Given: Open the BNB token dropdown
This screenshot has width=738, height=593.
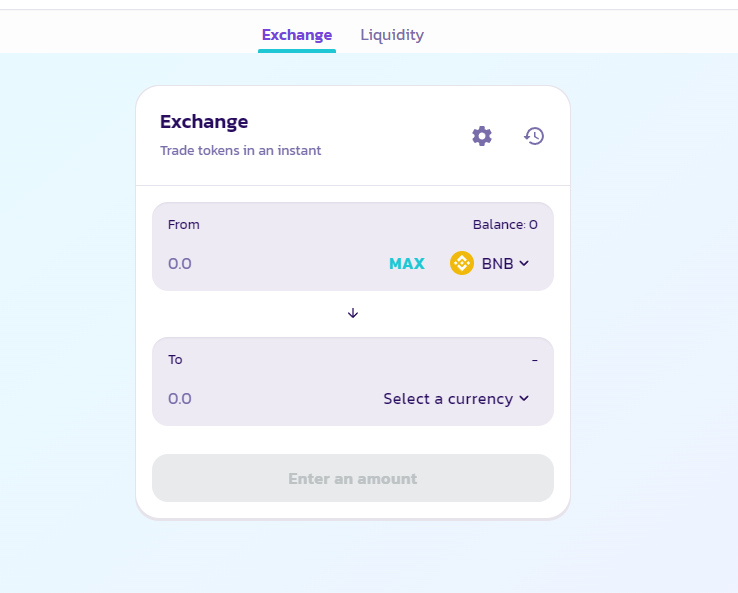Looking at the screenshot, I should [490, 264].
